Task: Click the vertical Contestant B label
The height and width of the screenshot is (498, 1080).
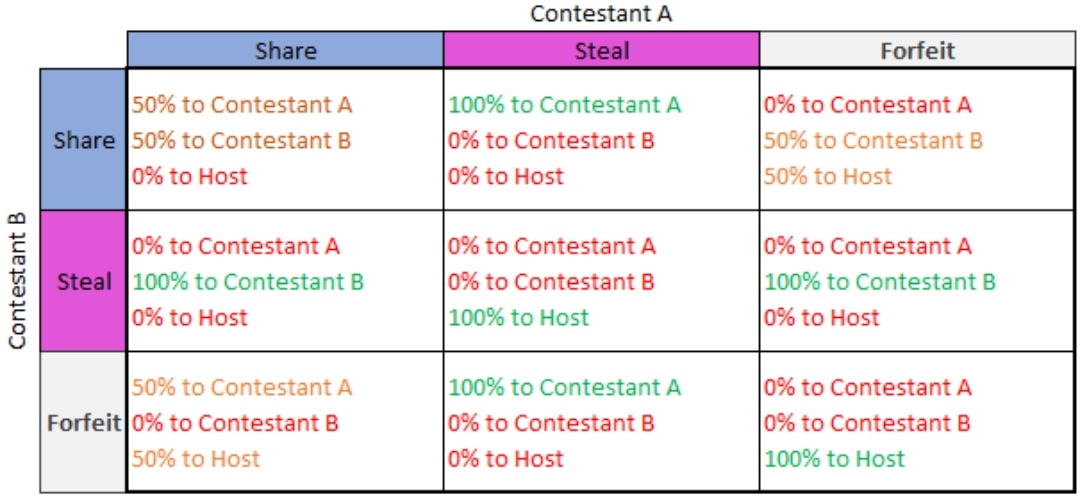Action: point(17,280)
